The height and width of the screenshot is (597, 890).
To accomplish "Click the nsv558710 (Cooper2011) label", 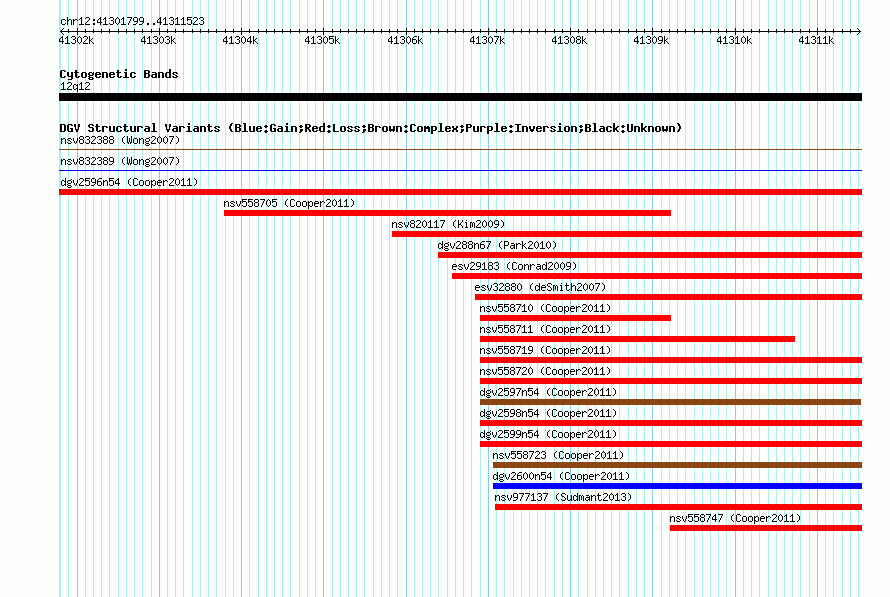I will [x=545, y=308].
